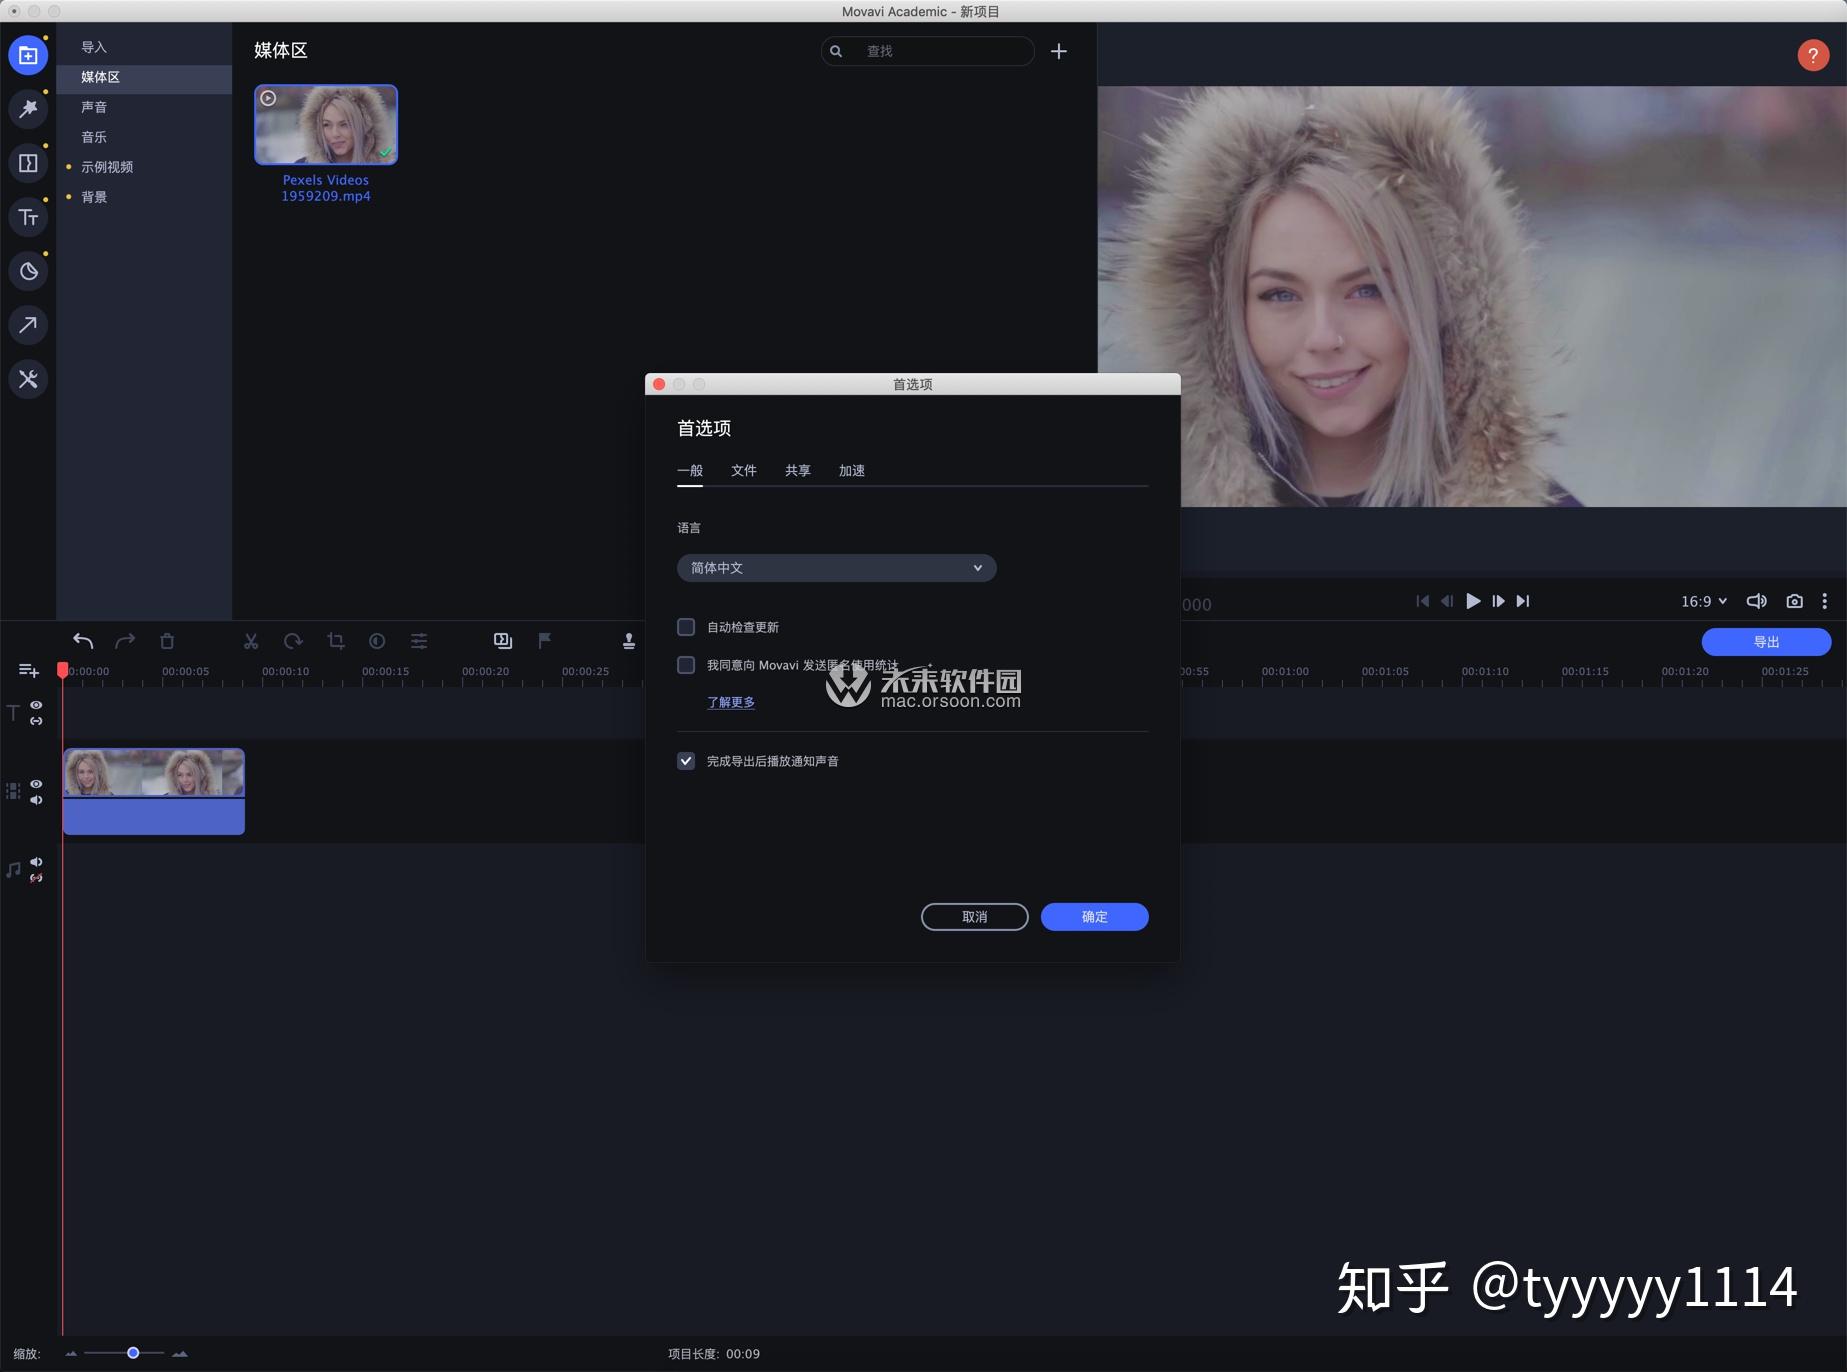This screenshot has height=1372, width=1847.
Task: Toggle audio track link icon
Action: click(36, 878)
